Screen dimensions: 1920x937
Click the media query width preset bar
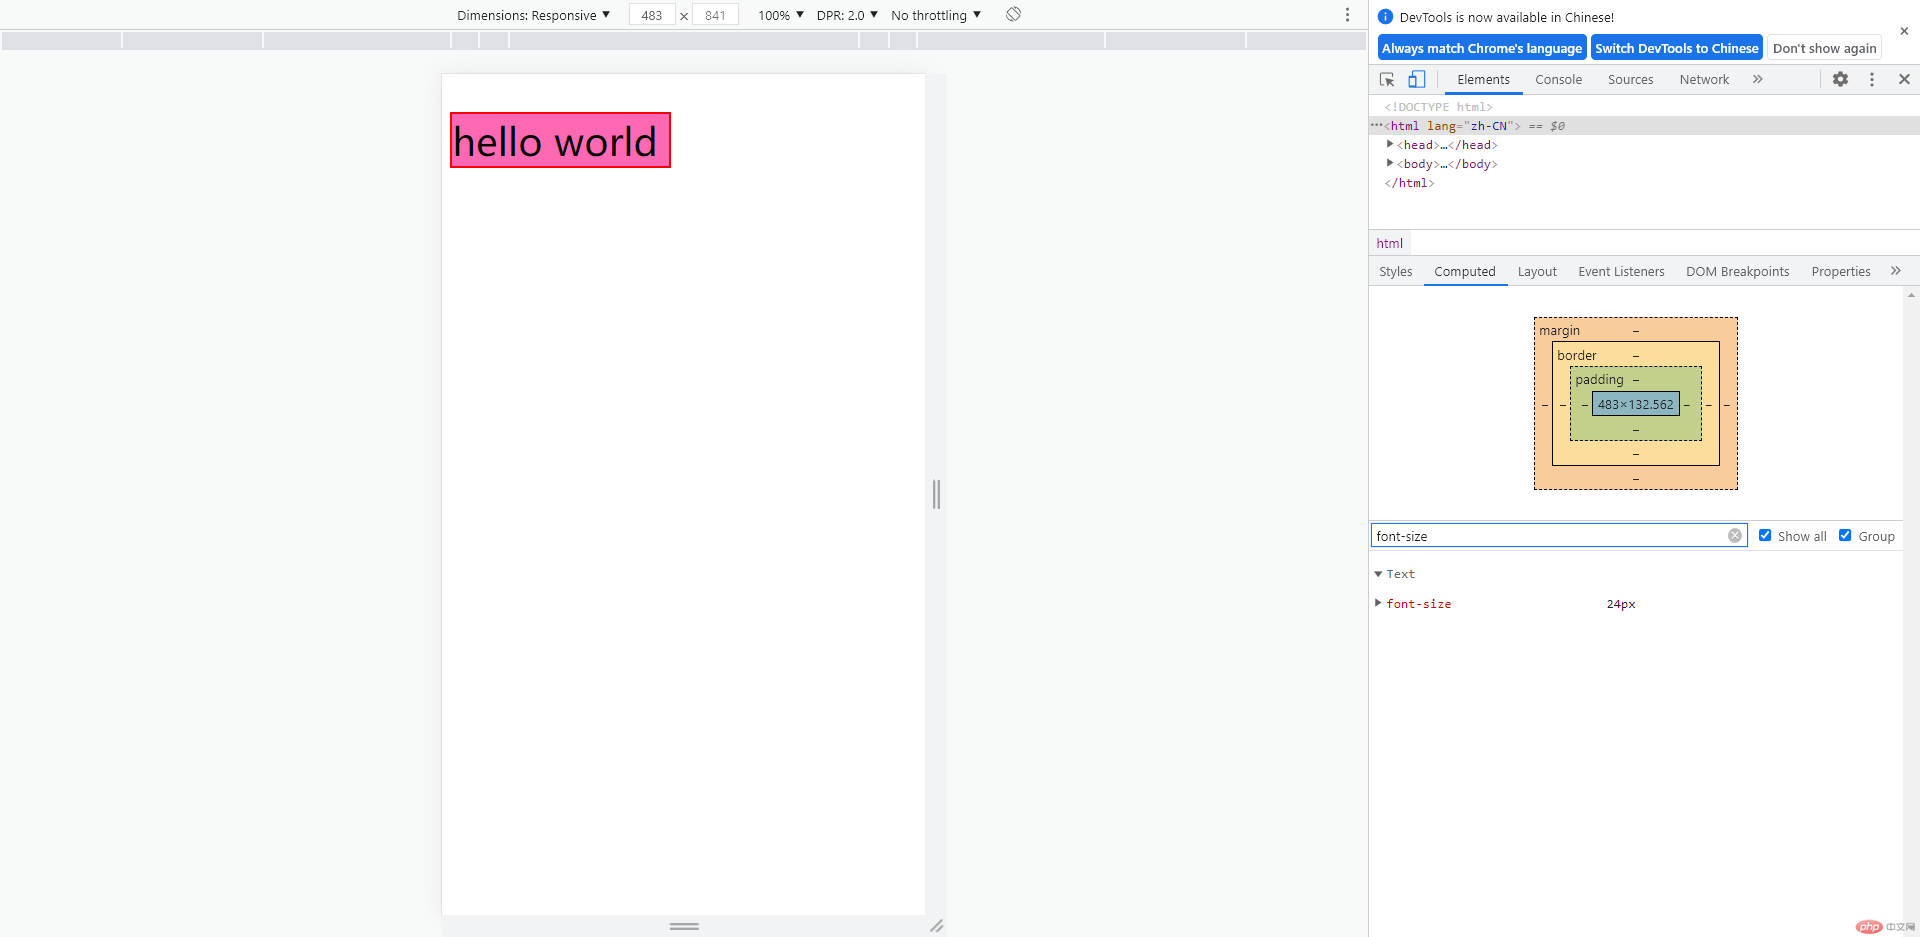point(684,41)
